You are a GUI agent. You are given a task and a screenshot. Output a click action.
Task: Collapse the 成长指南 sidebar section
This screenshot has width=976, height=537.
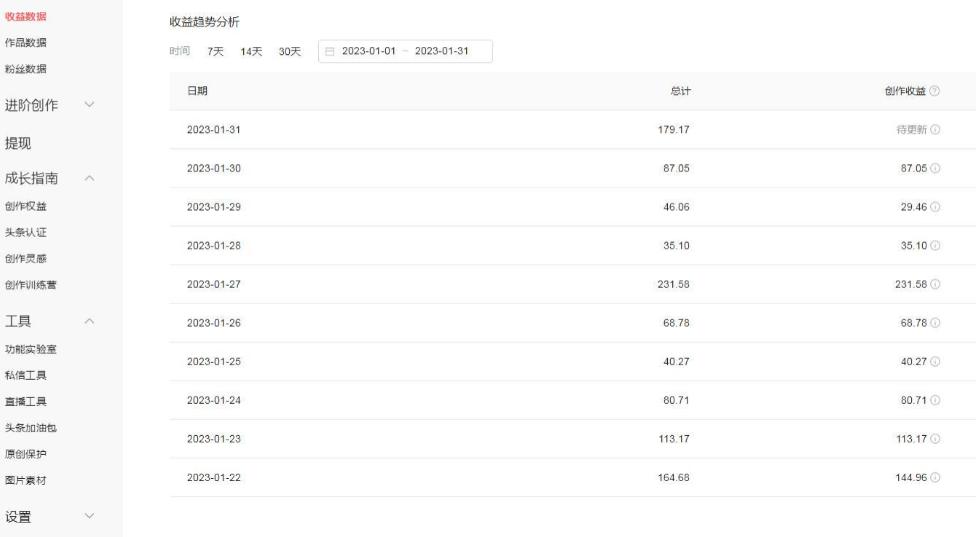click(89, 179)
